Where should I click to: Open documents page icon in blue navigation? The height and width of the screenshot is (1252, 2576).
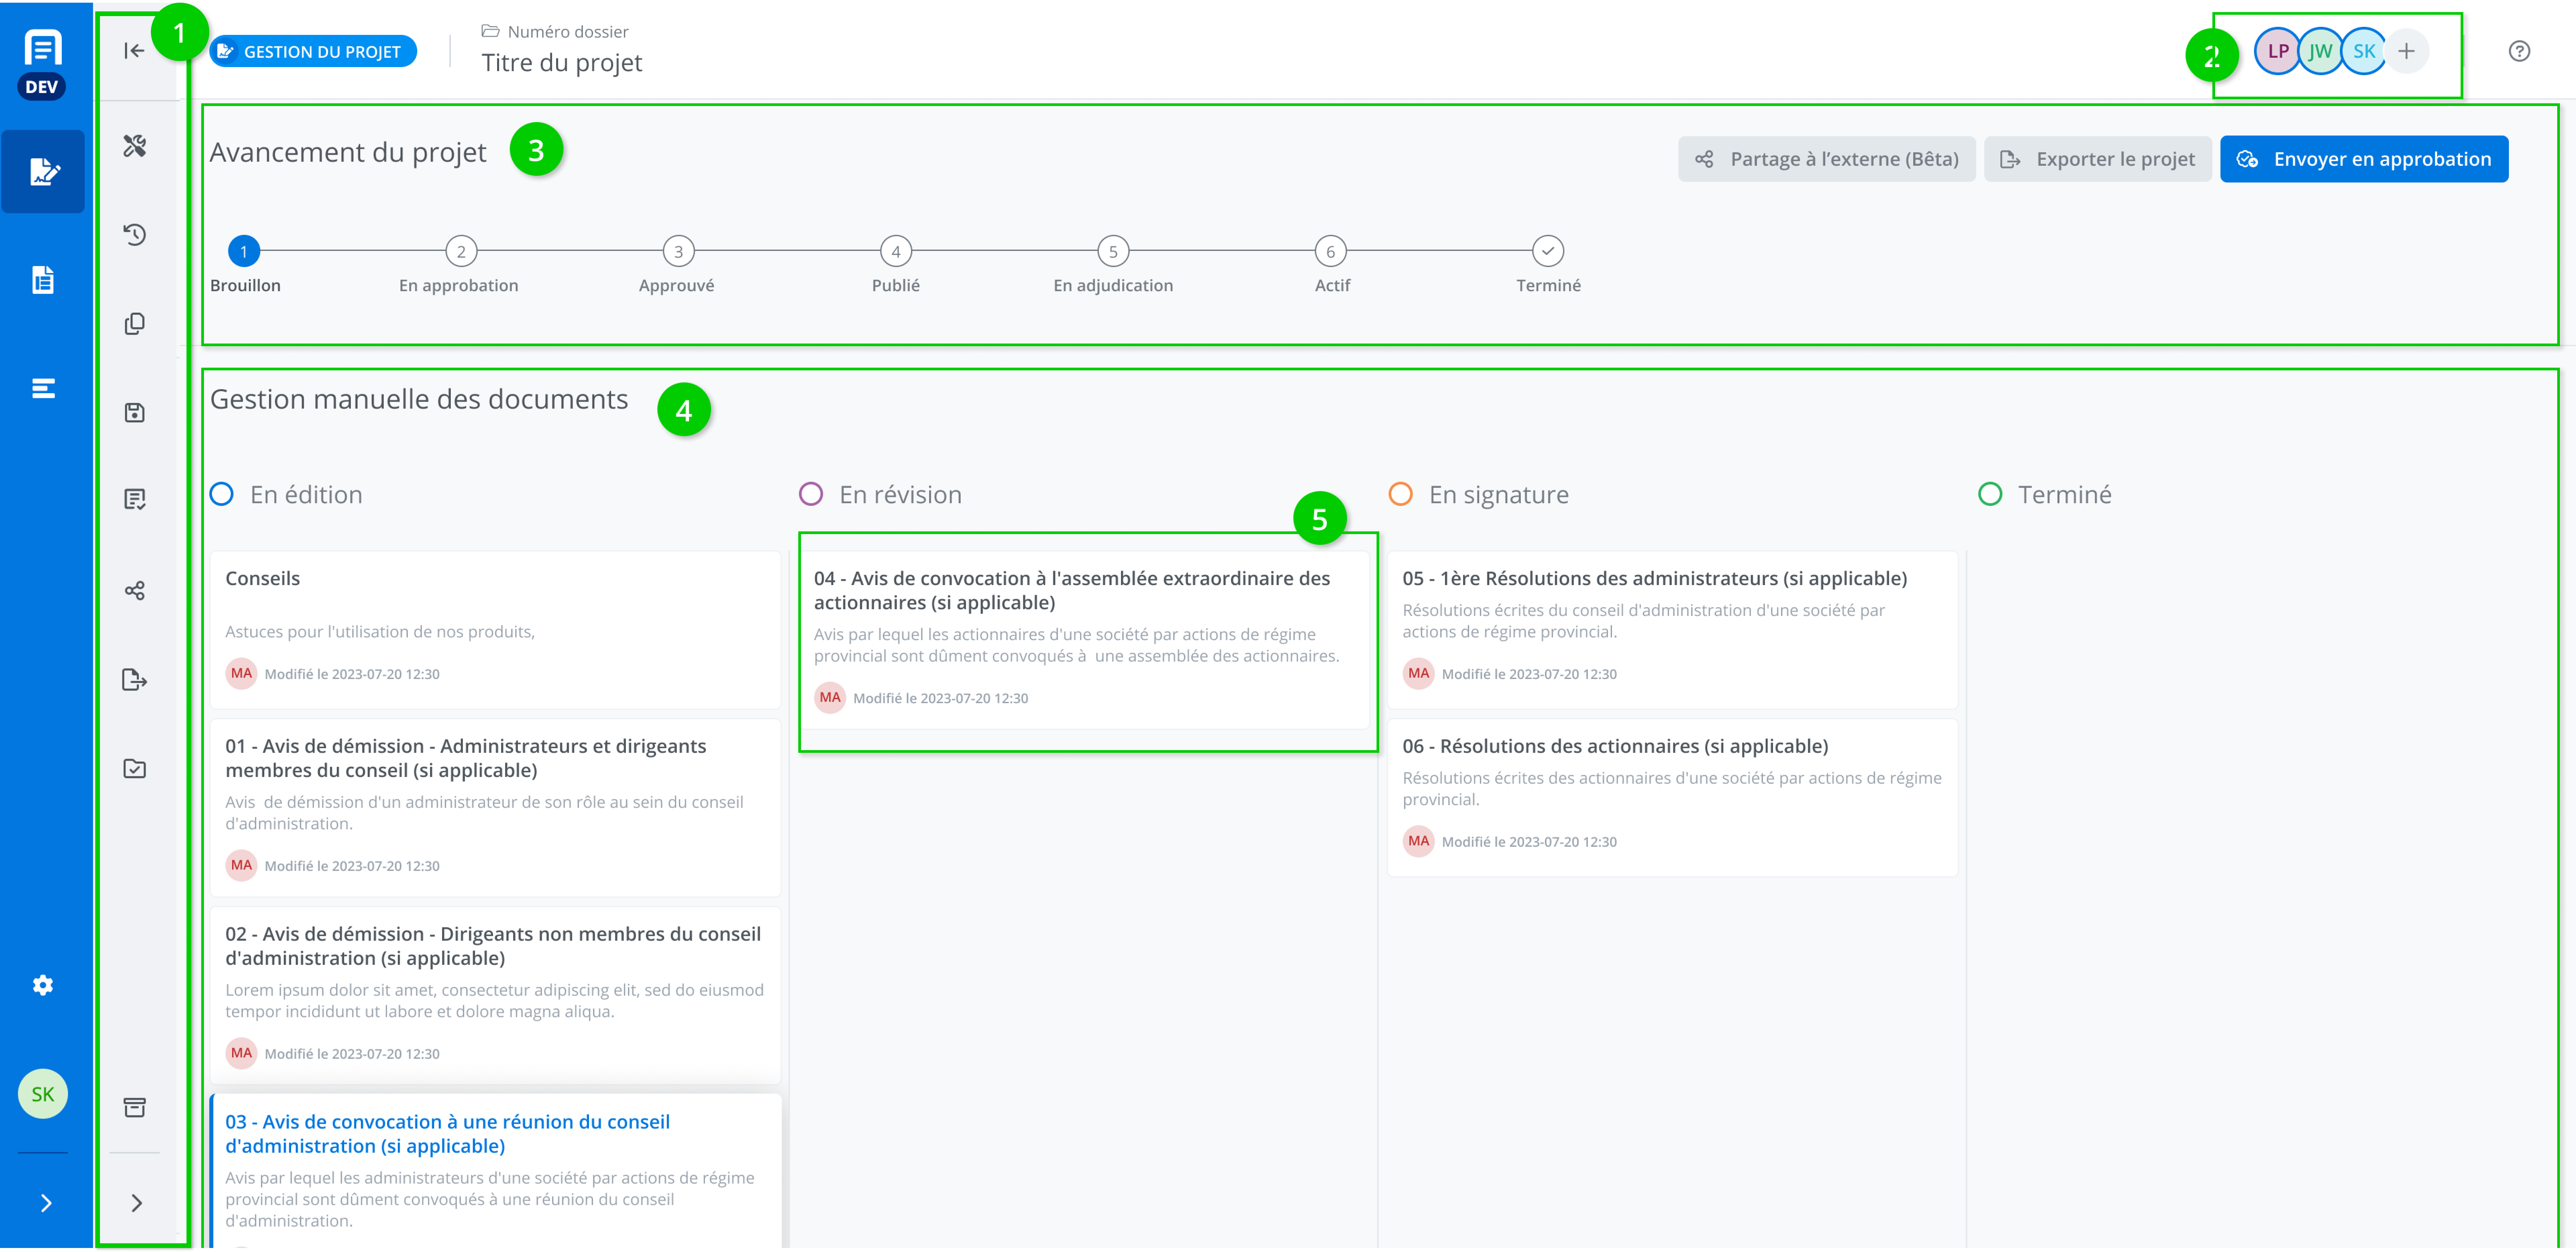(43, 280)
